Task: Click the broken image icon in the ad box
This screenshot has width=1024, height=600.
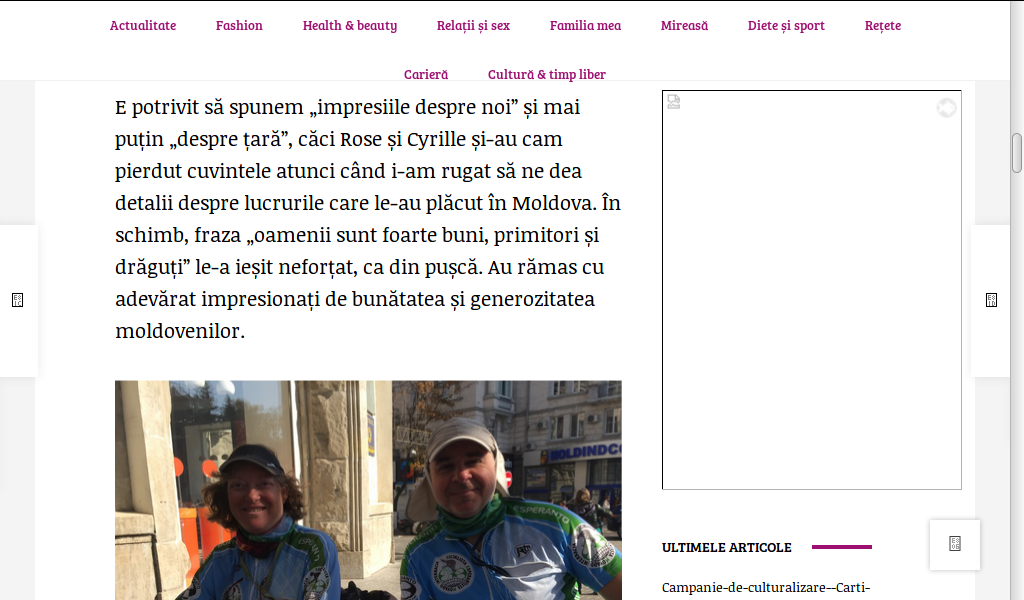Action: [674, 102]
